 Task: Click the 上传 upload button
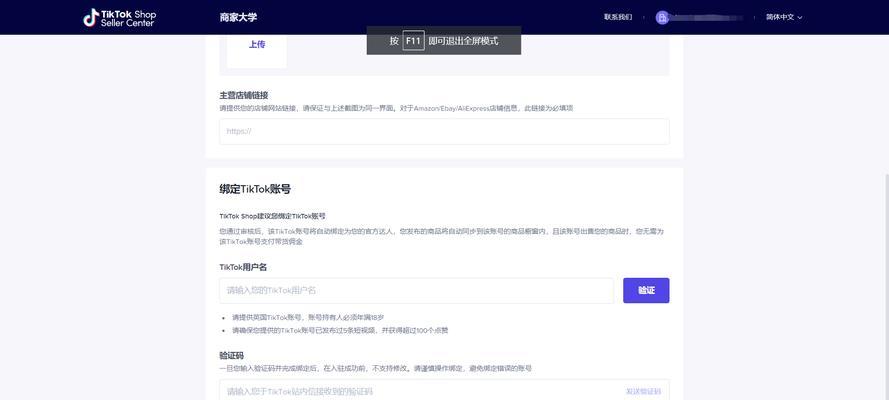point(257,45)
